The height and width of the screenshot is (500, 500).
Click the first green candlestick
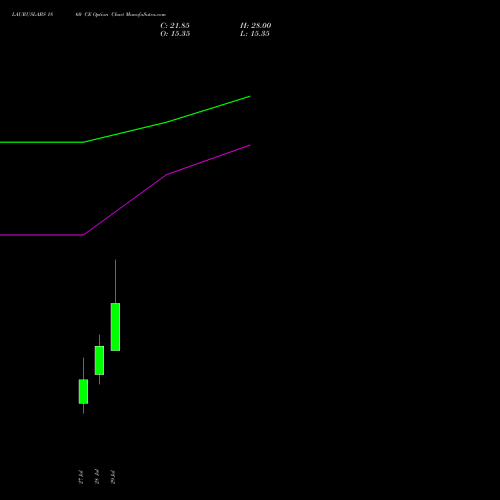tap(83, 391)
